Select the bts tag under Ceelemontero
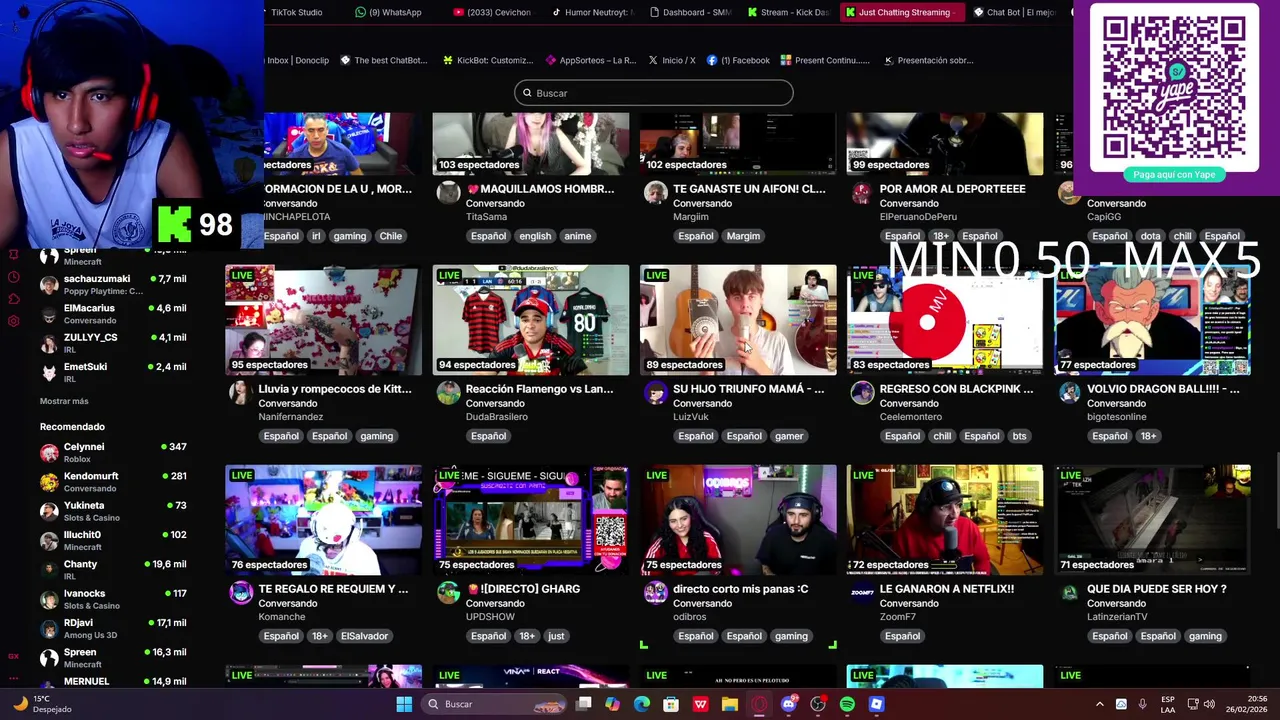The height and width of the screenshot is (720, 1280). tap(1019, 436)
